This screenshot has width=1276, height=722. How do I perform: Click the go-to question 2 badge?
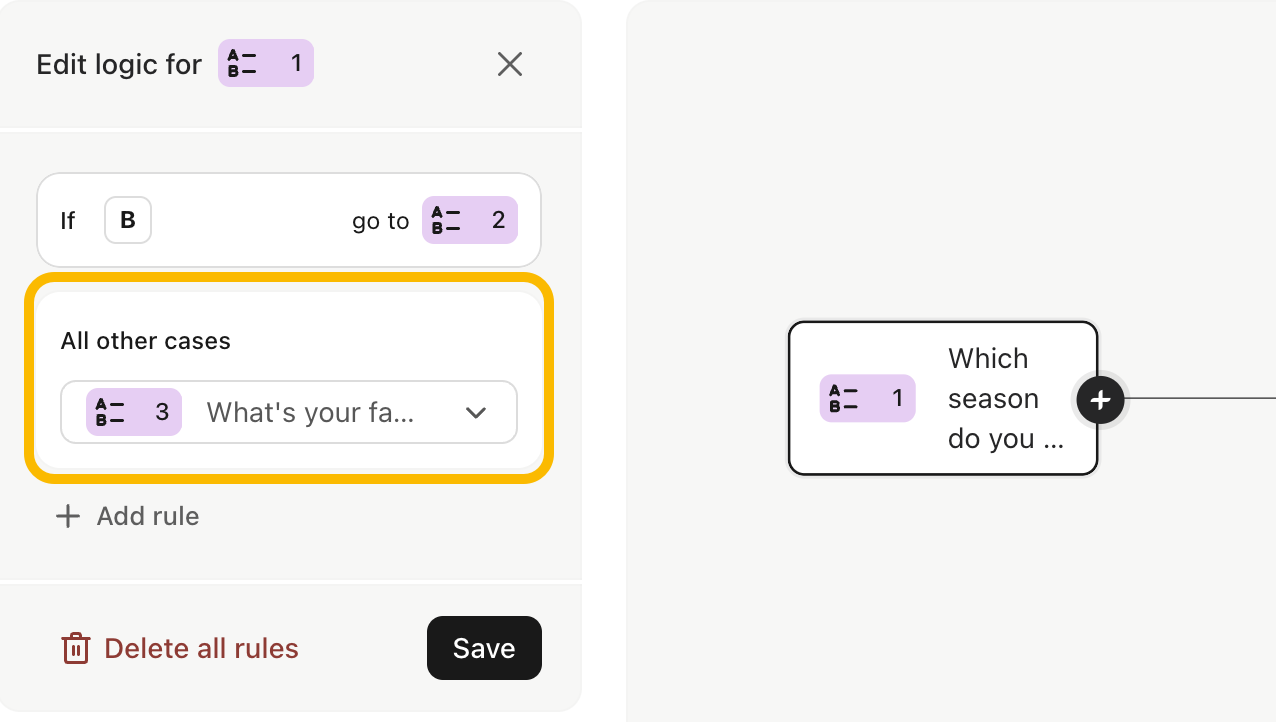[x=470, y=220]
